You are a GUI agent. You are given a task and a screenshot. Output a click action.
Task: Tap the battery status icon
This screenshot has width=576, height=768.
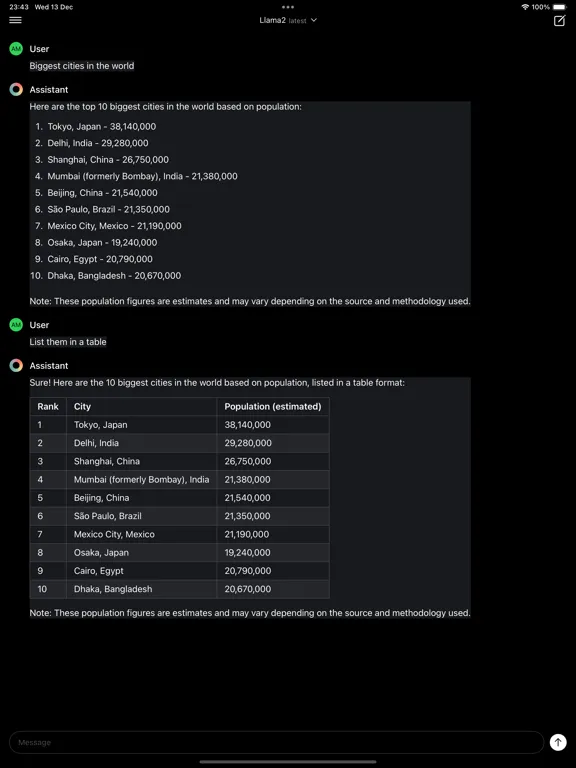click(x=559, y=7)
